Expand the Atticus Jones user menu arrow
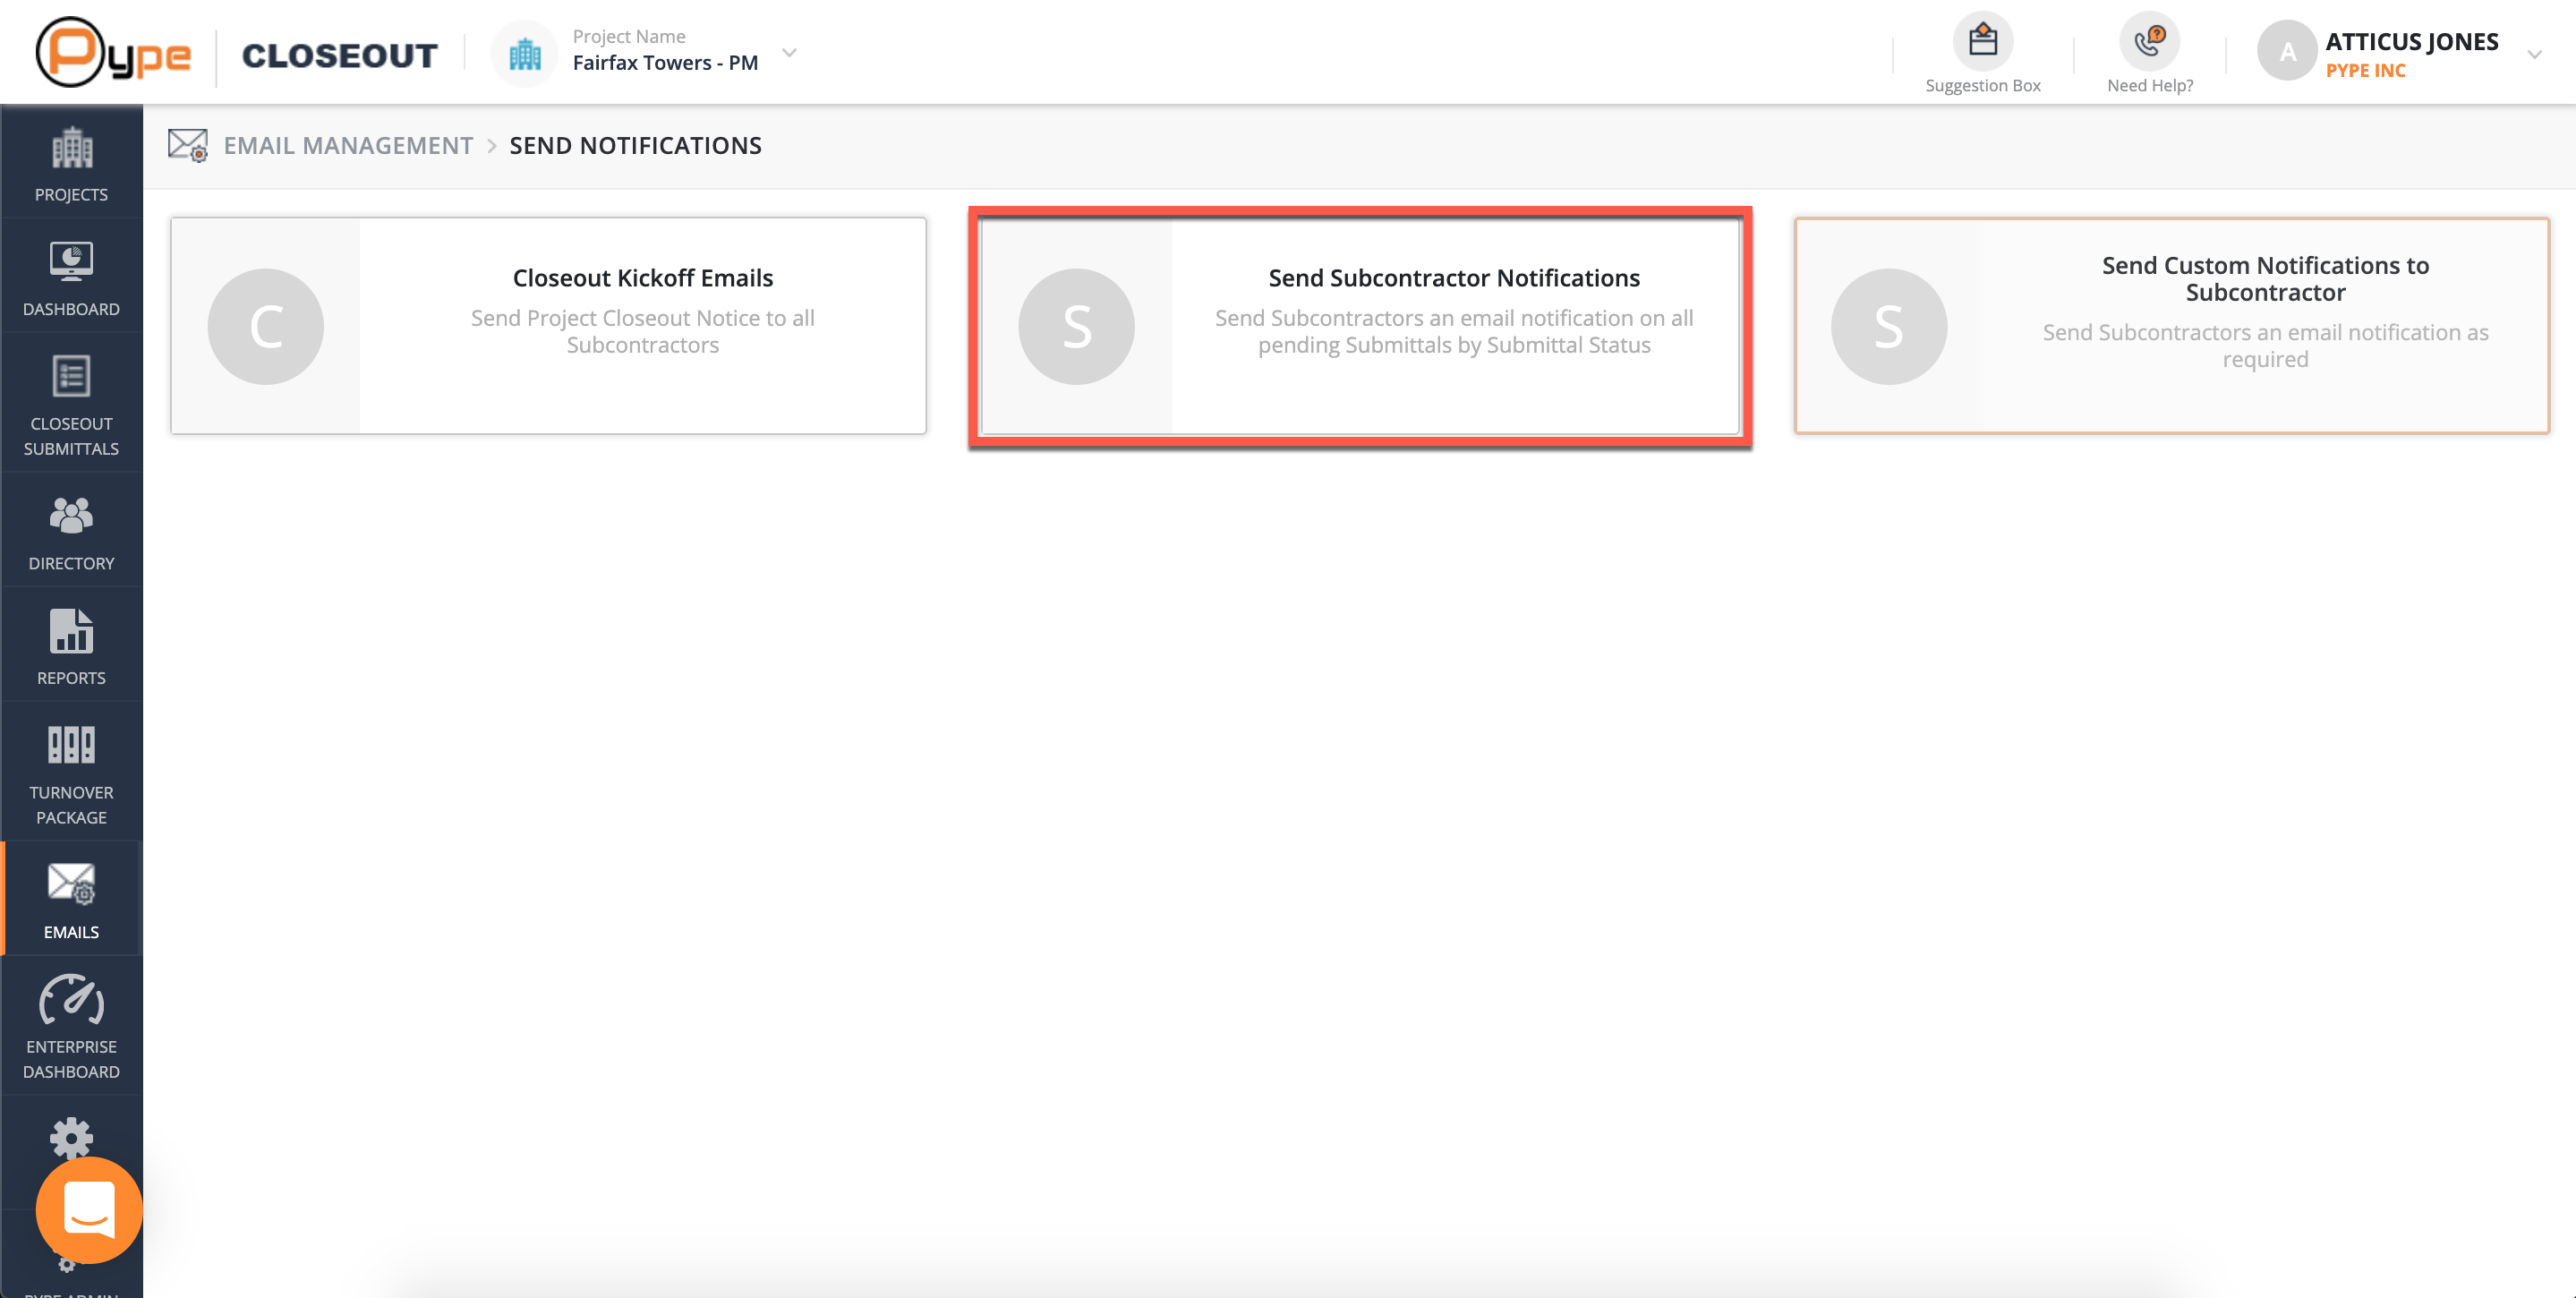 (x=2533, y=55)
